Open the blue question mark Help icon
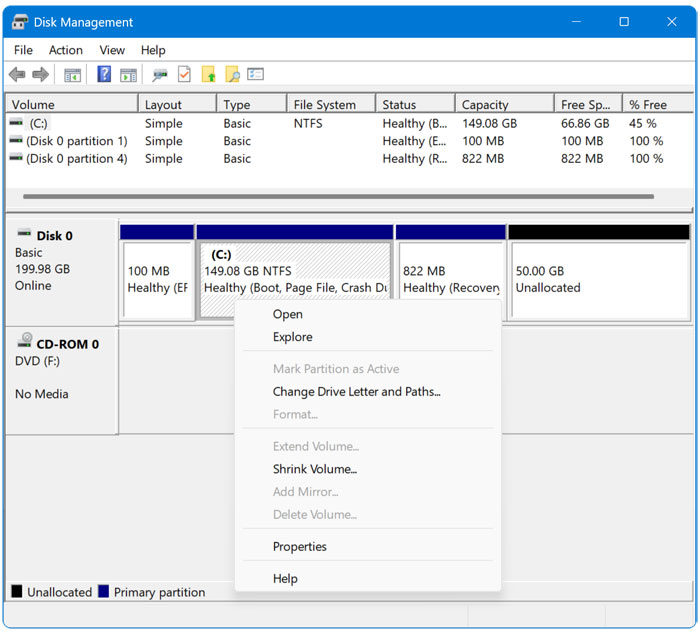 tap(104, 74)
